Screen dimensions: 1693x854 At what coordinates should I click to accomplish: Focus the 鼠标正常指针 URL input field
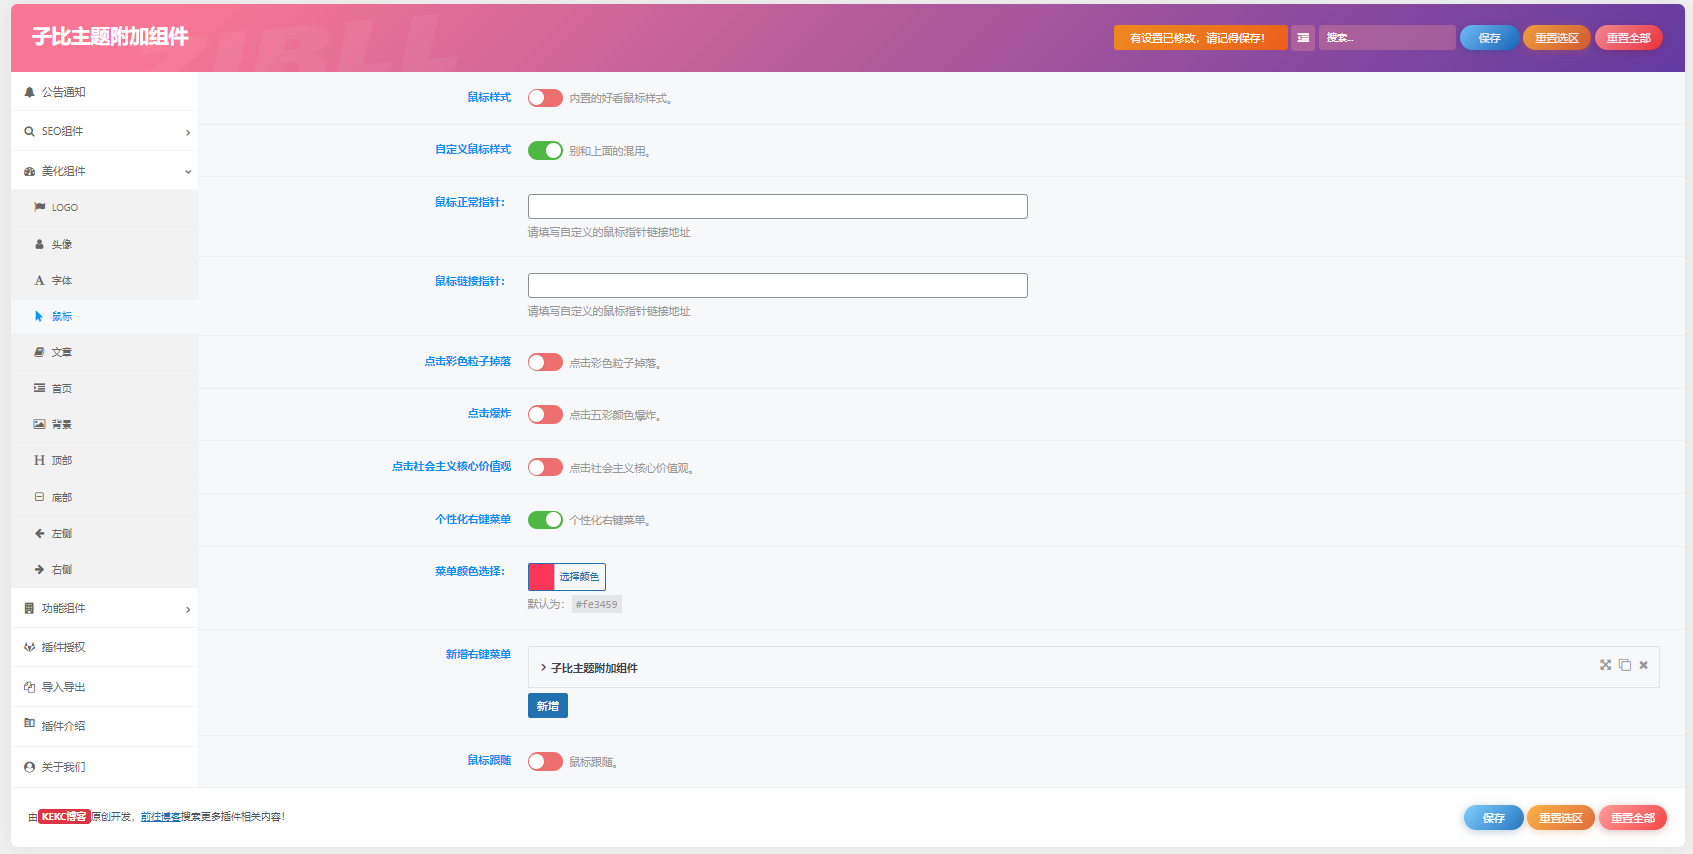pyautogui.click(x=777, y=207)
